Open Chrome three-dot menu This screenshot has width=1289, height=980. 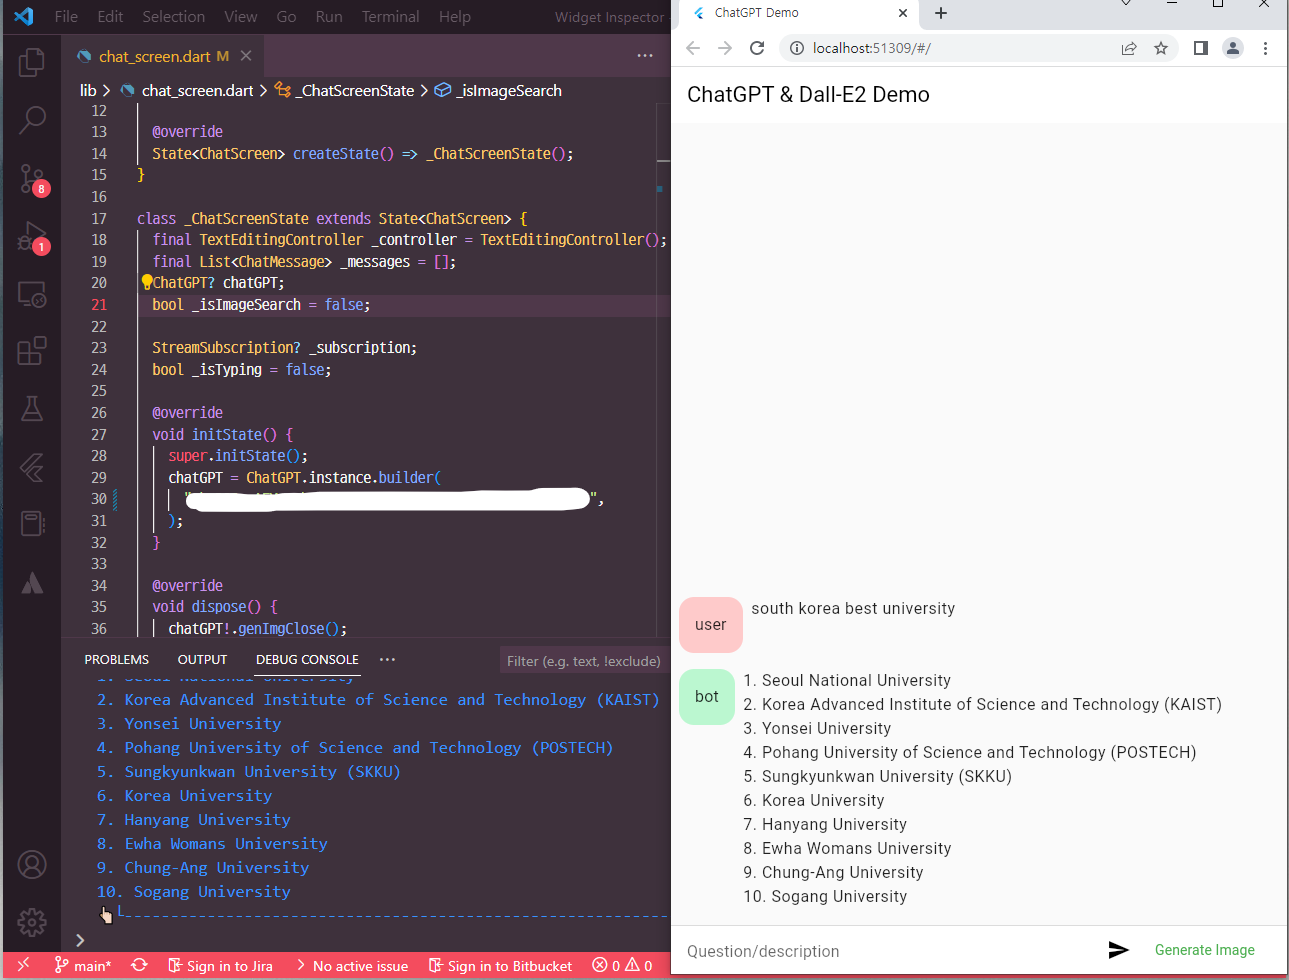pyautogui.click(x=1265, y=48)
